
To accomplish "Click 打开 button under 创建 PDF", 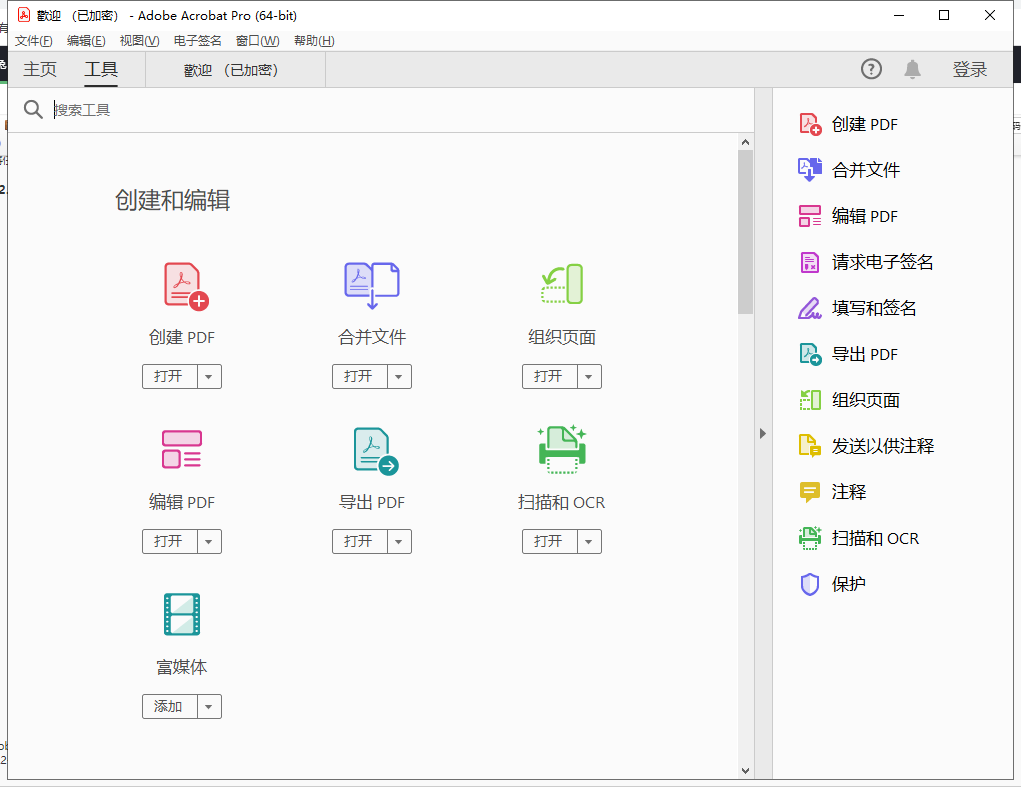I will click(169, 376).
